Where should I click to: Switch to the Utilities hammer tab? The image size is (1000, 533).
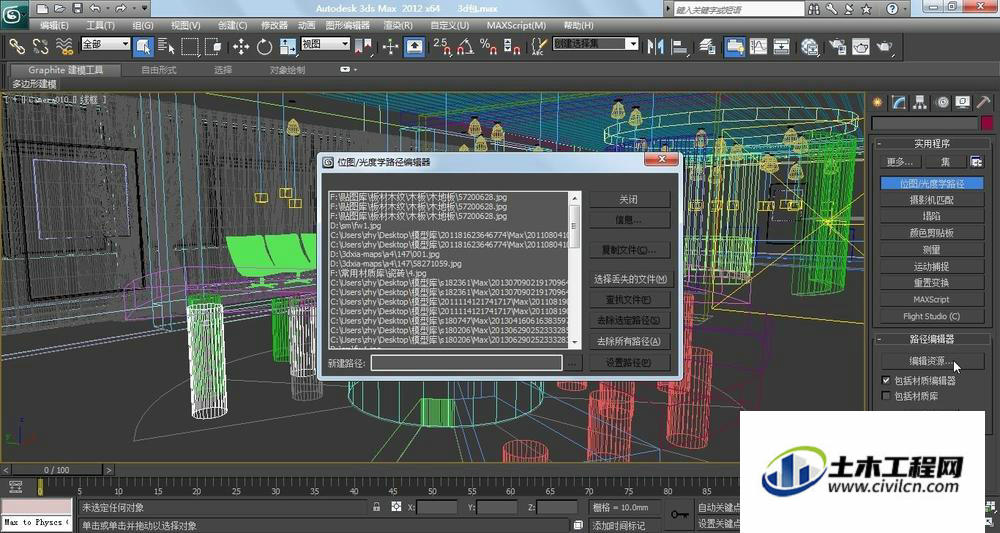983,102
